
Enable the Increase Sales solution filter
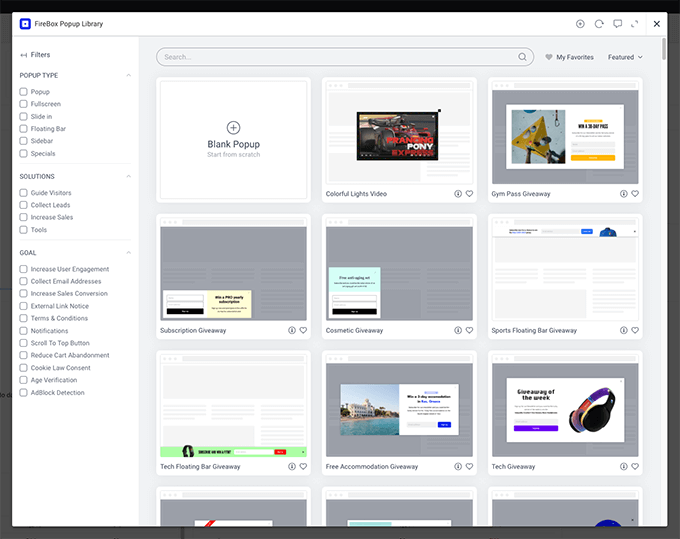[23, 217]
